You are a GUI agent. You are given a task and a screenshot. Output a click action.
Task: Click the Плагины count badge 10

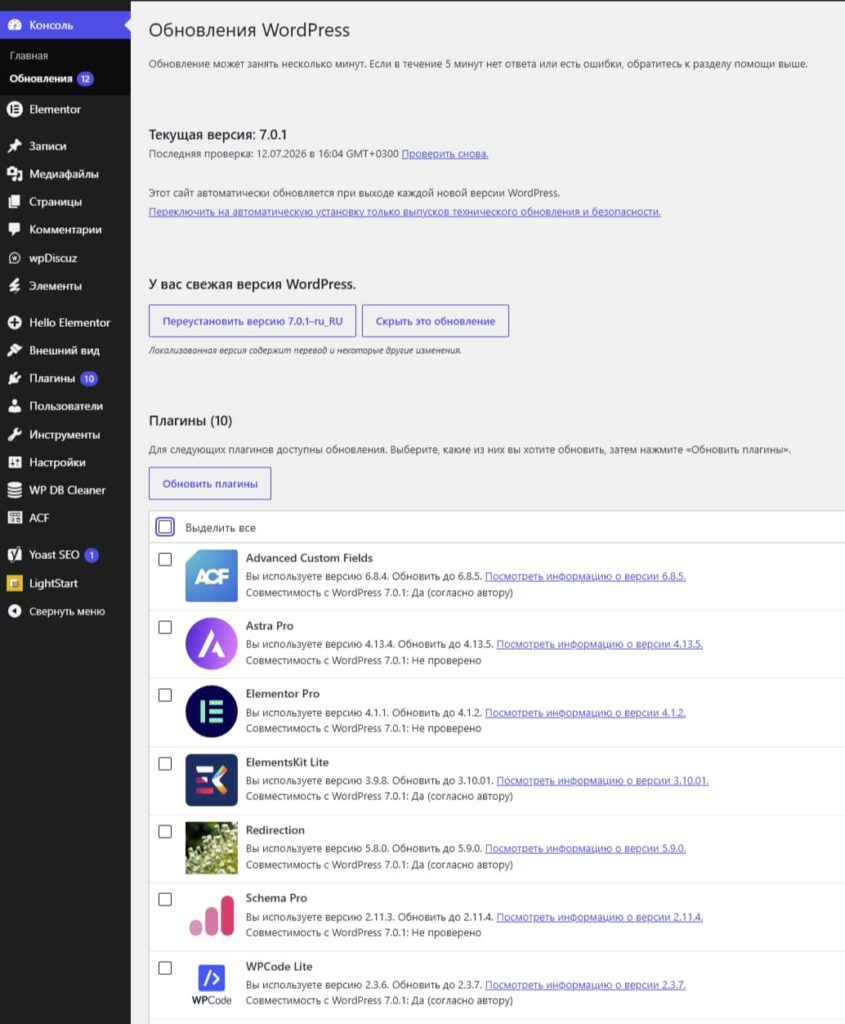[x=89, y=378]
